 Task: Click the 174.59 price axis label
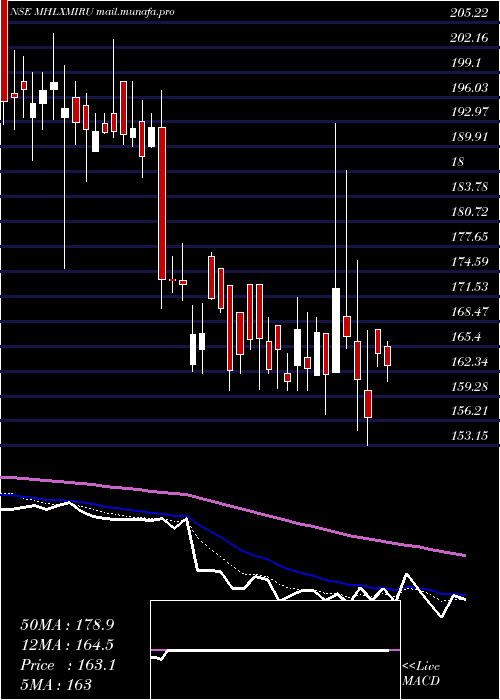pos(469,262)
